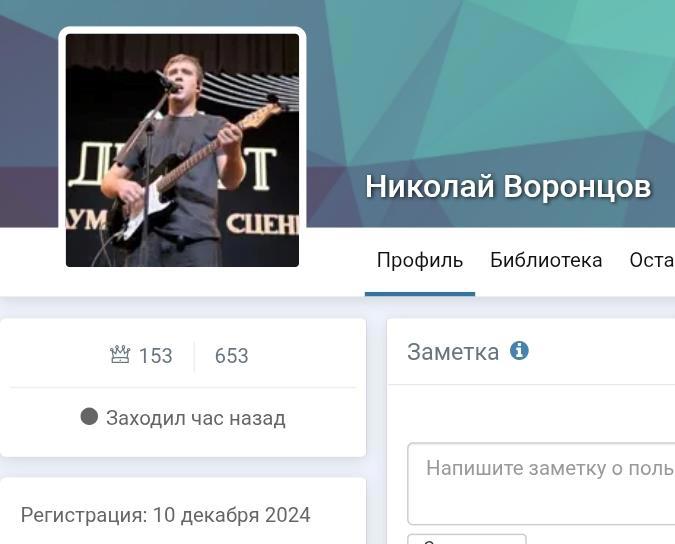Click the Заметка section heading

453,352
